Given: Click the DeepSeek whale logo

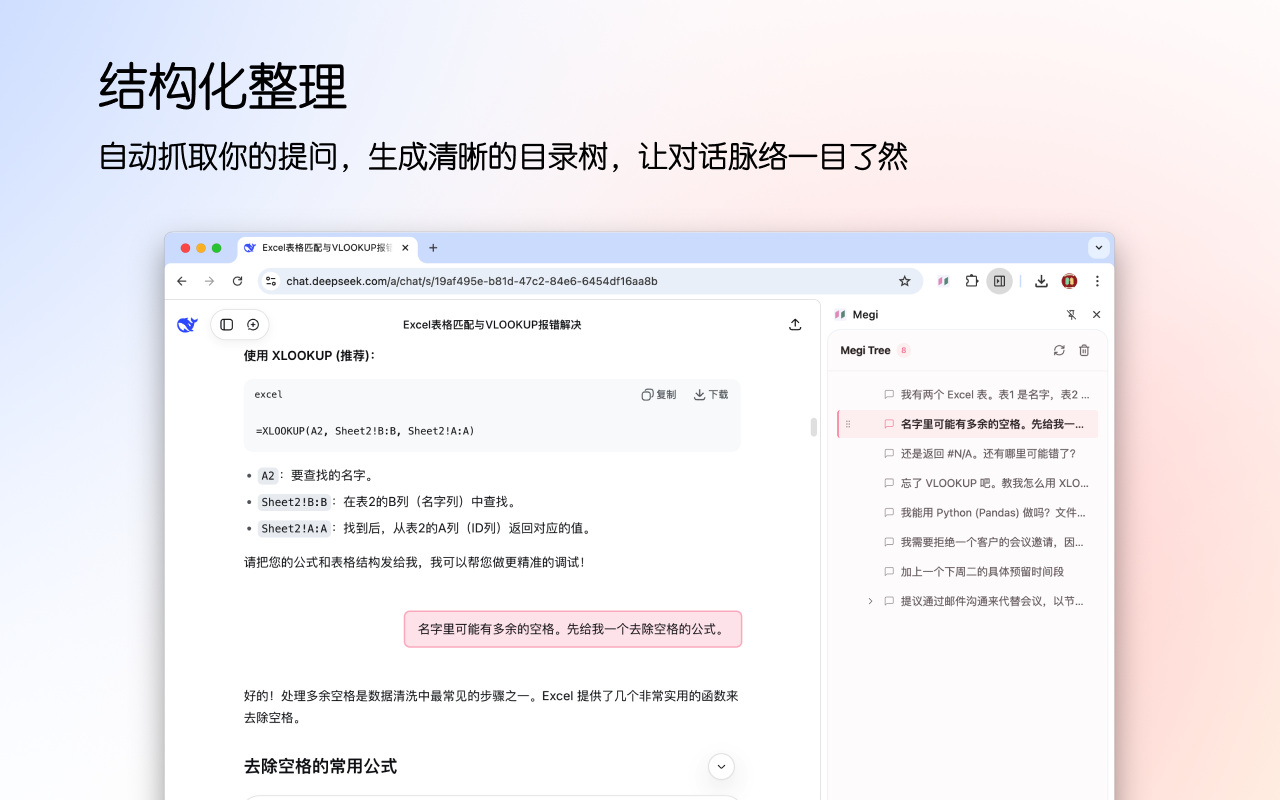Looking at the screenshot, I should click(187, 324).
